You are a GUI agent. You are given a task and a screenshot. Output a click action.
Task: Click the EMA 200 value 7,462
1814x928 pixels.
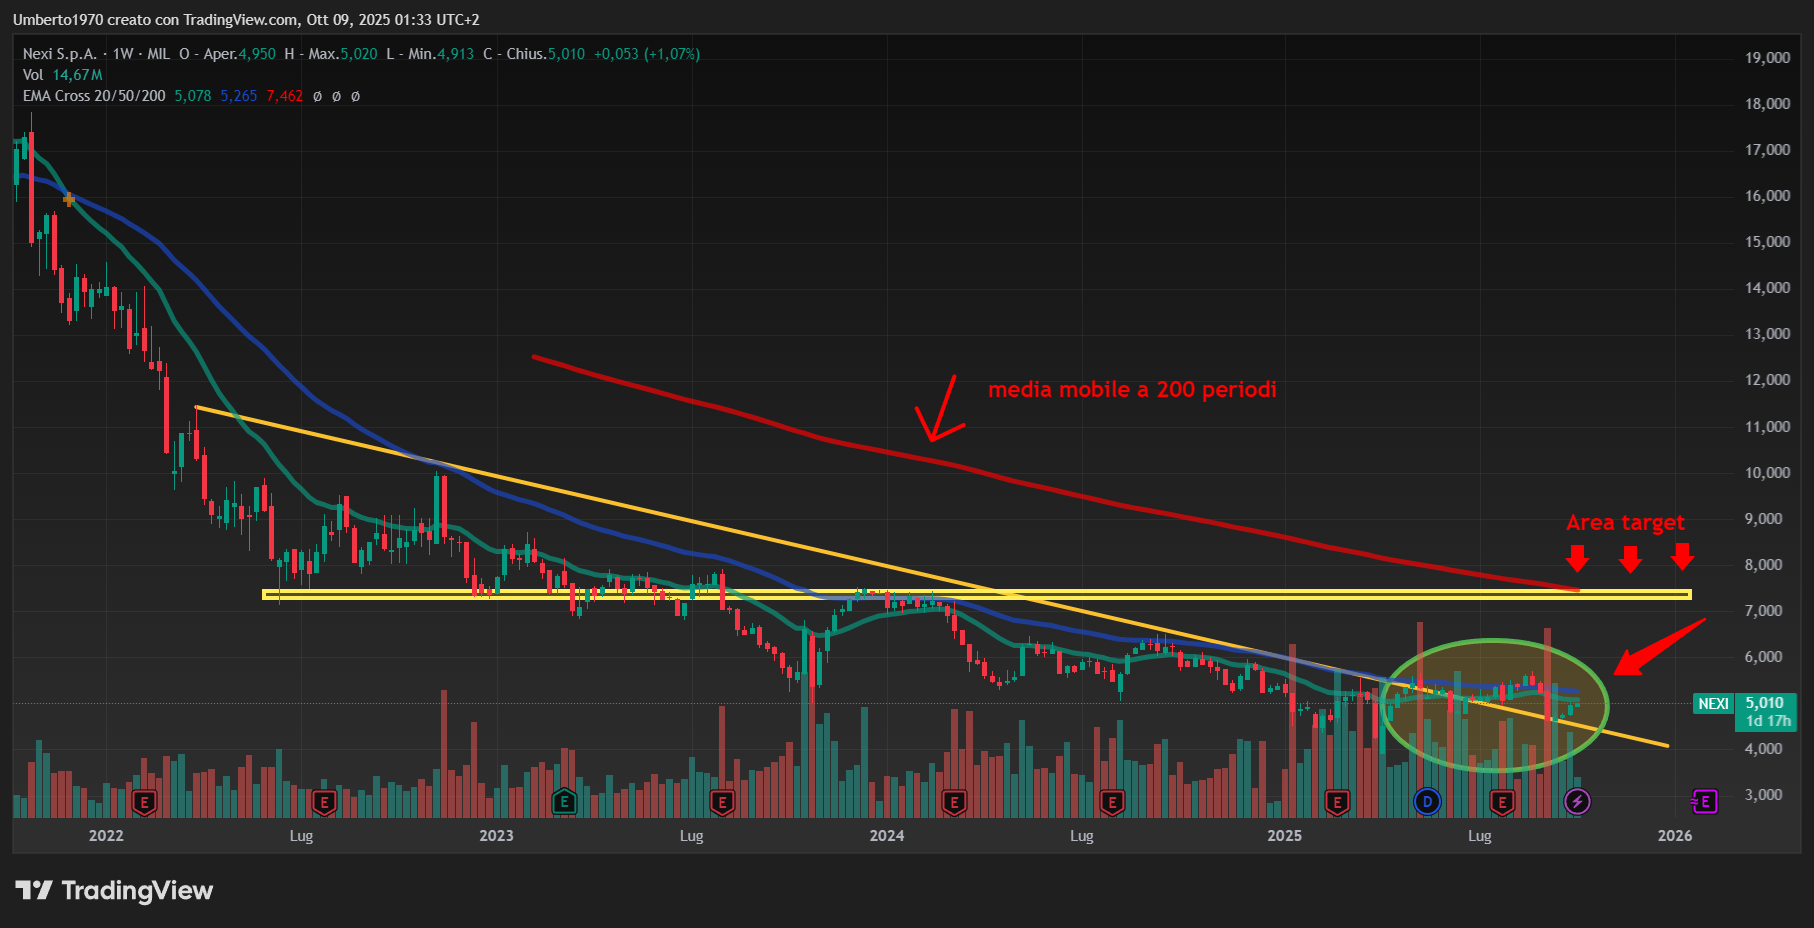tap(285, 96)
